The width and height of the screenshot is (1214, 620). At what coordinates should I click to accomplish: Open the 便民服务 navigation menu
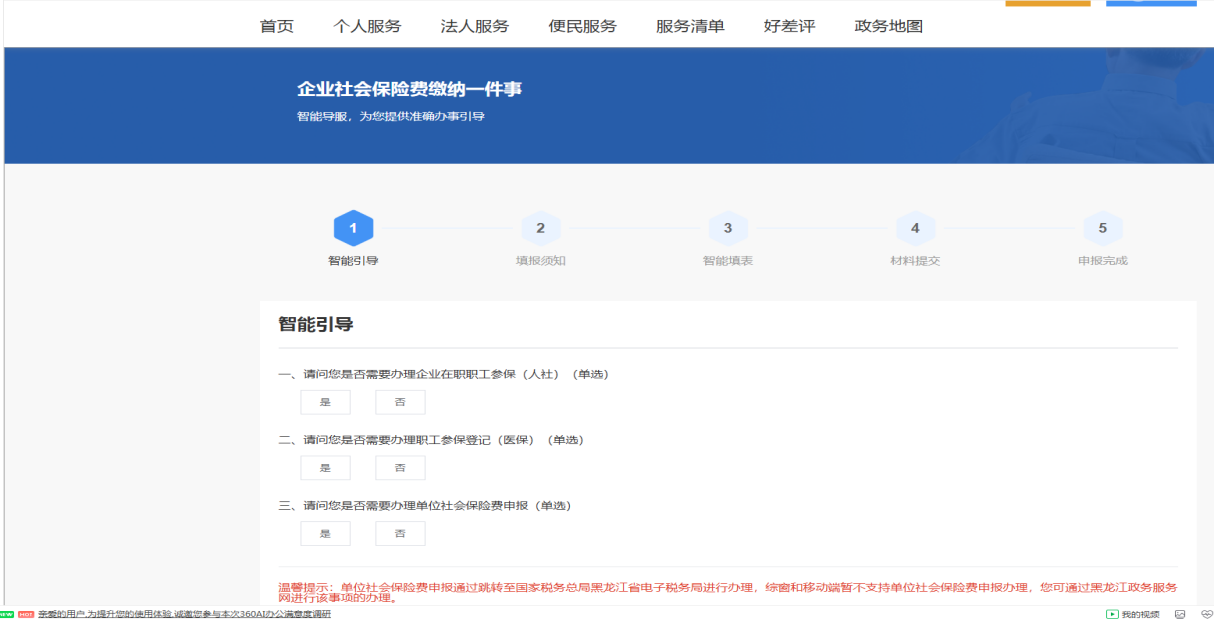pyautogui.click(x=583, y=26)
